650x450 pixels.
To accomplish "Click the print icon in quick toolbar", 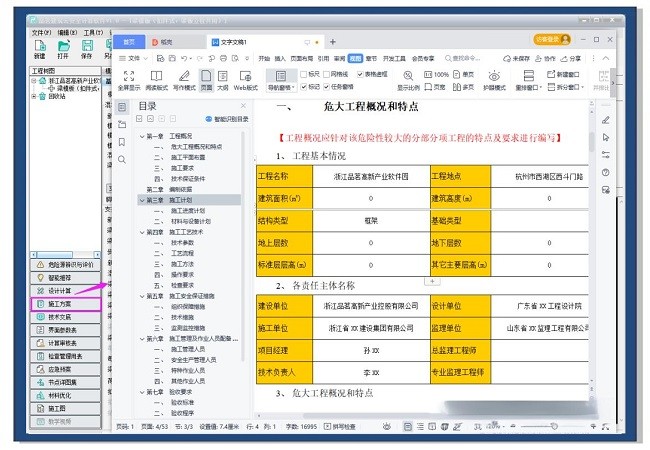I will click(x=223, y=58).
